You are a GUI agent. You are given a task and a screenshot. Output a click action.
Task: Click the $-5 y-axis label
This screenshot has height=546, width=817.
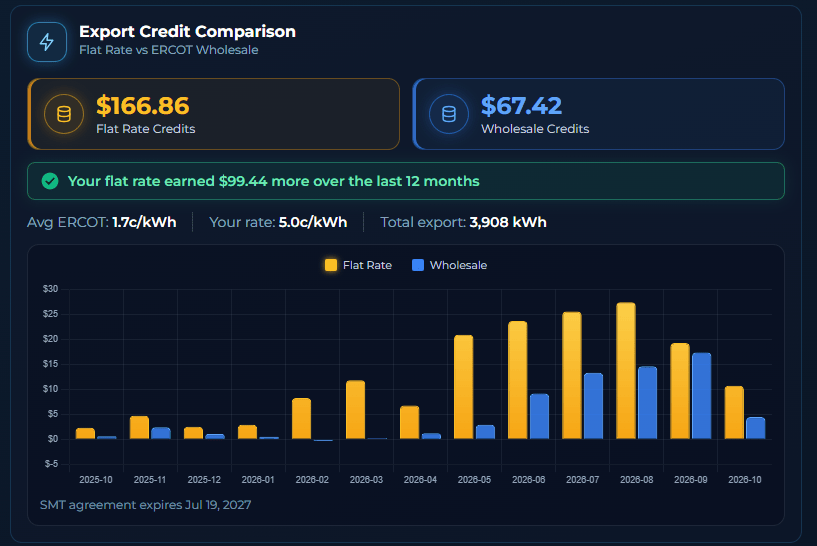tap(52, 464)
